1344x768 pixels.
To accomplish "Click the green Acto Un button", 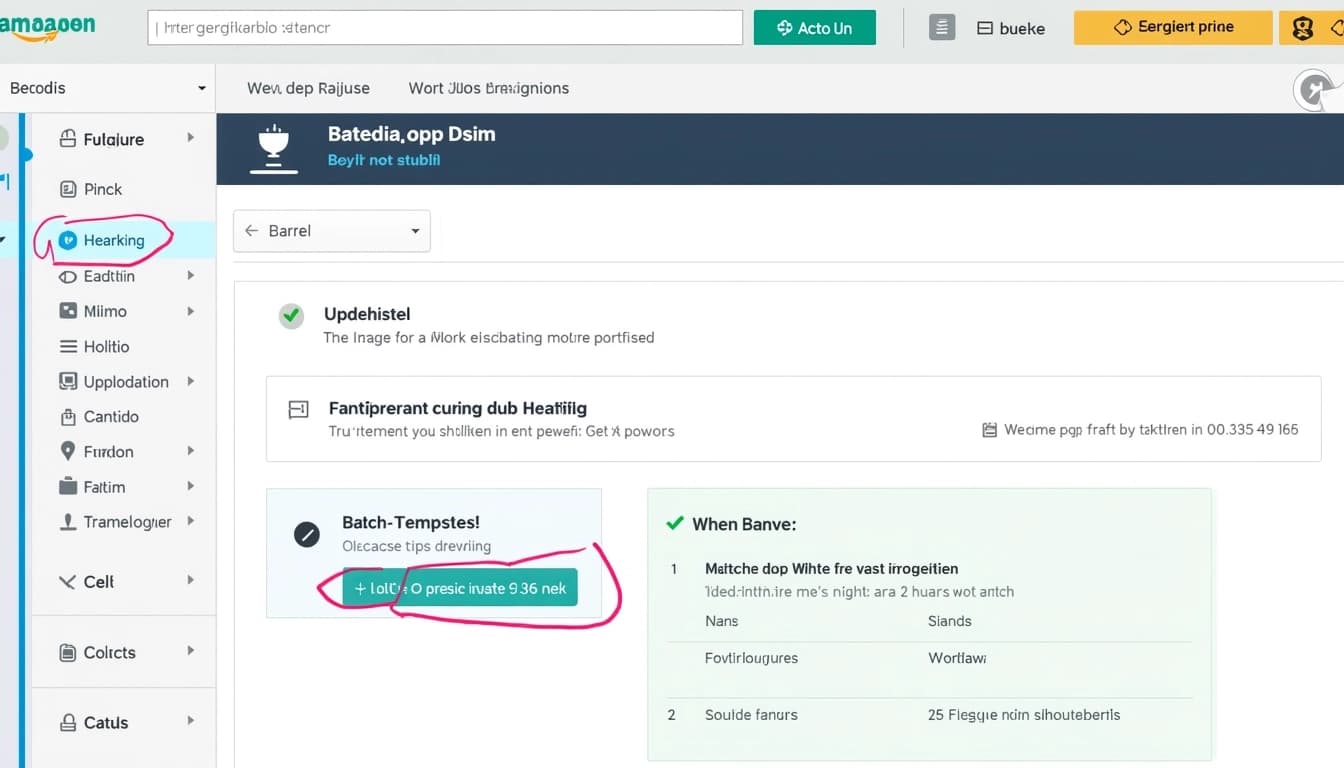I will pos(814,28).
